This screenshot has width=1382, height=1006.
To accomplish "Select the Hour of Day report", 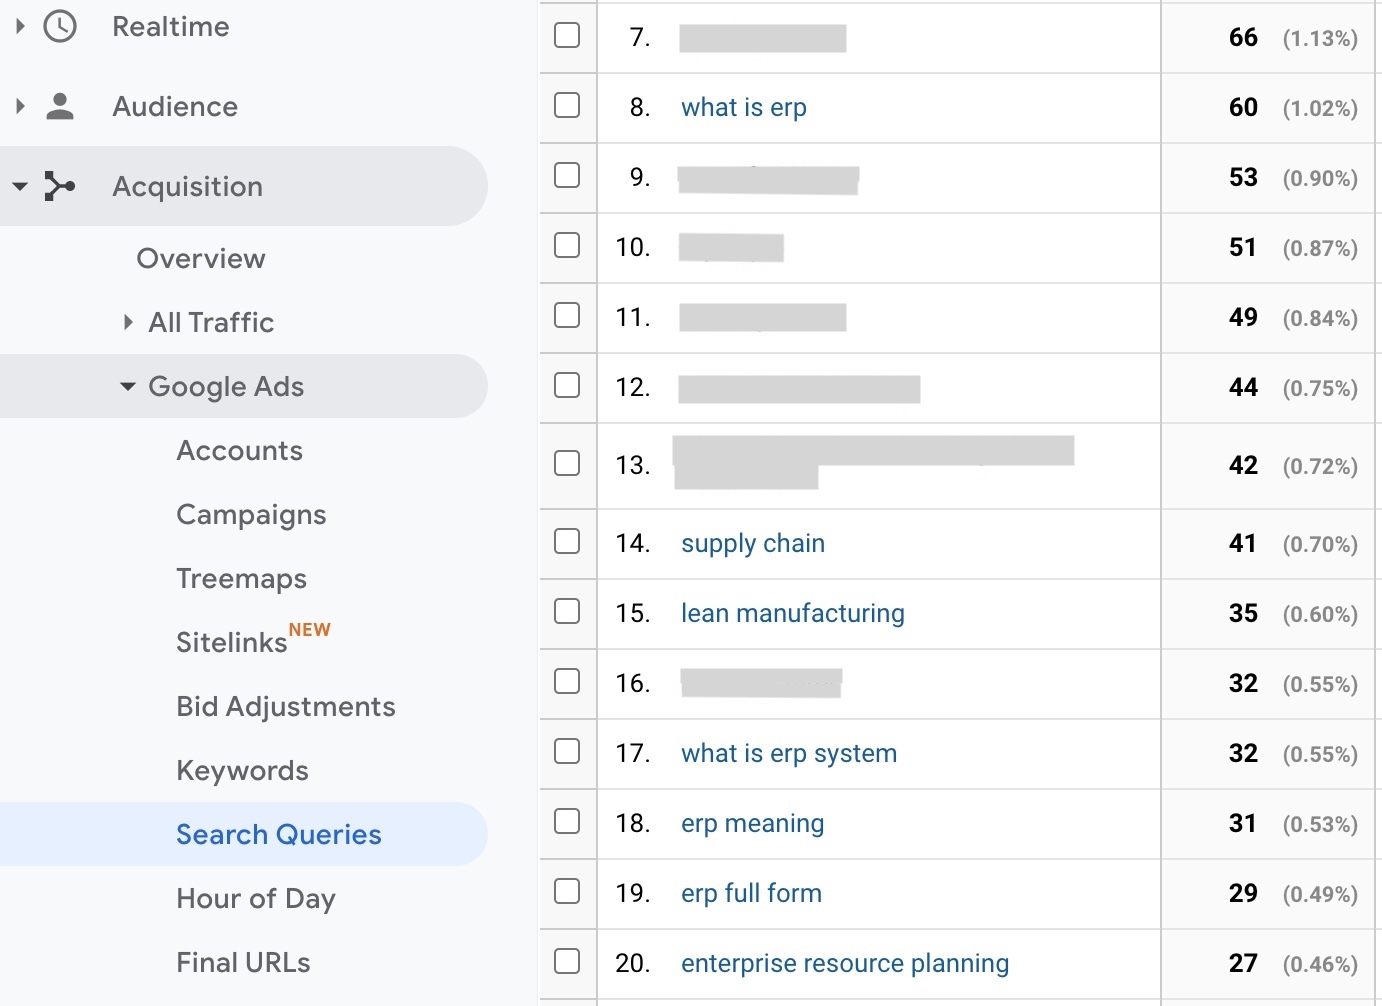I will pos(256,898).
